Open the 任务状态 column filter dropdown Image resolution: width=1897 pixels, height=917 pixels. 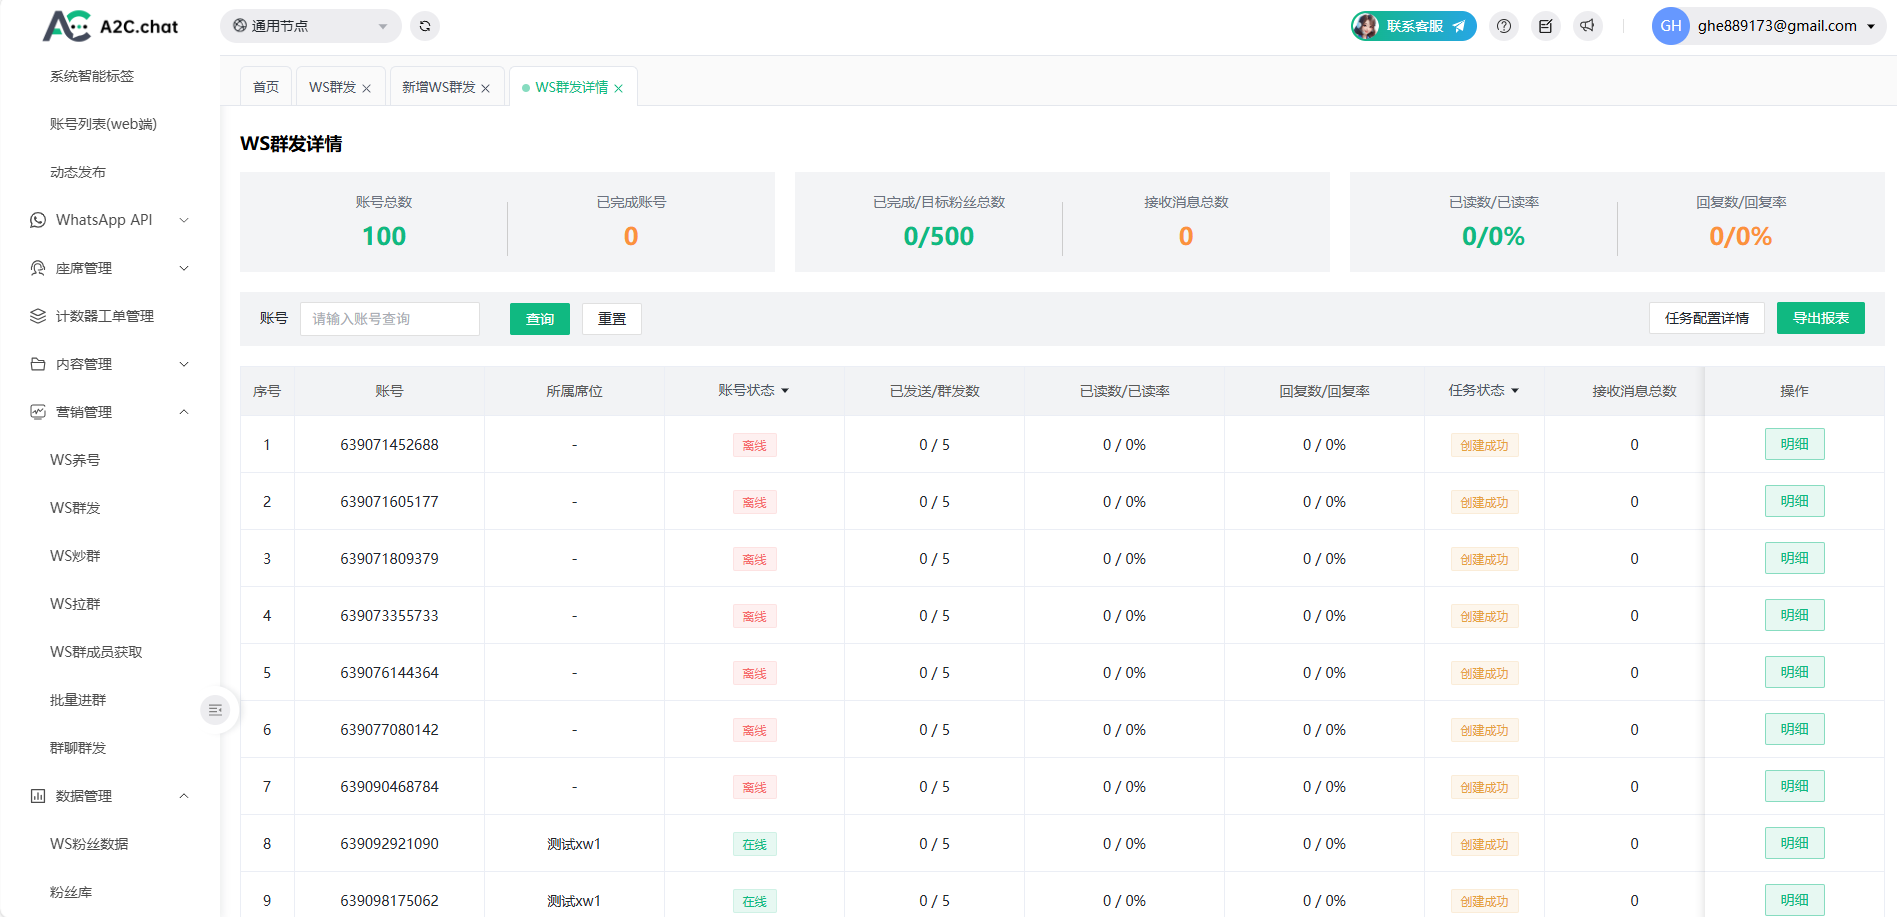1515,391
